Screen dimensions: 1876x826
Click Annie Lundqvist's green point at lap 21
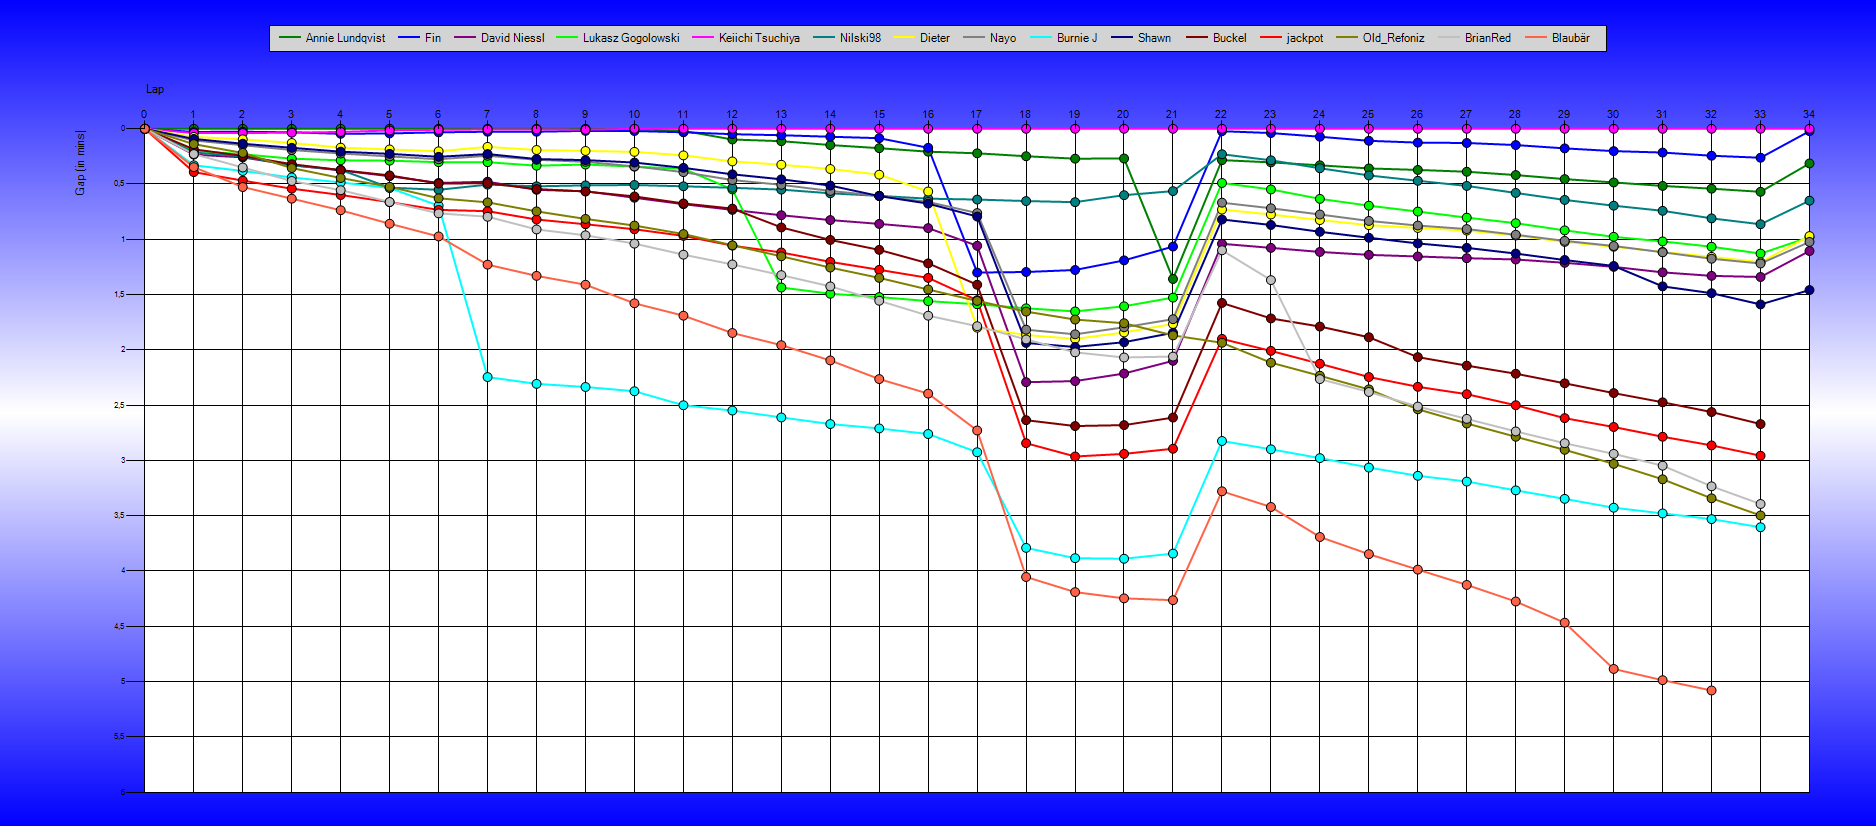click(1173, 279)
